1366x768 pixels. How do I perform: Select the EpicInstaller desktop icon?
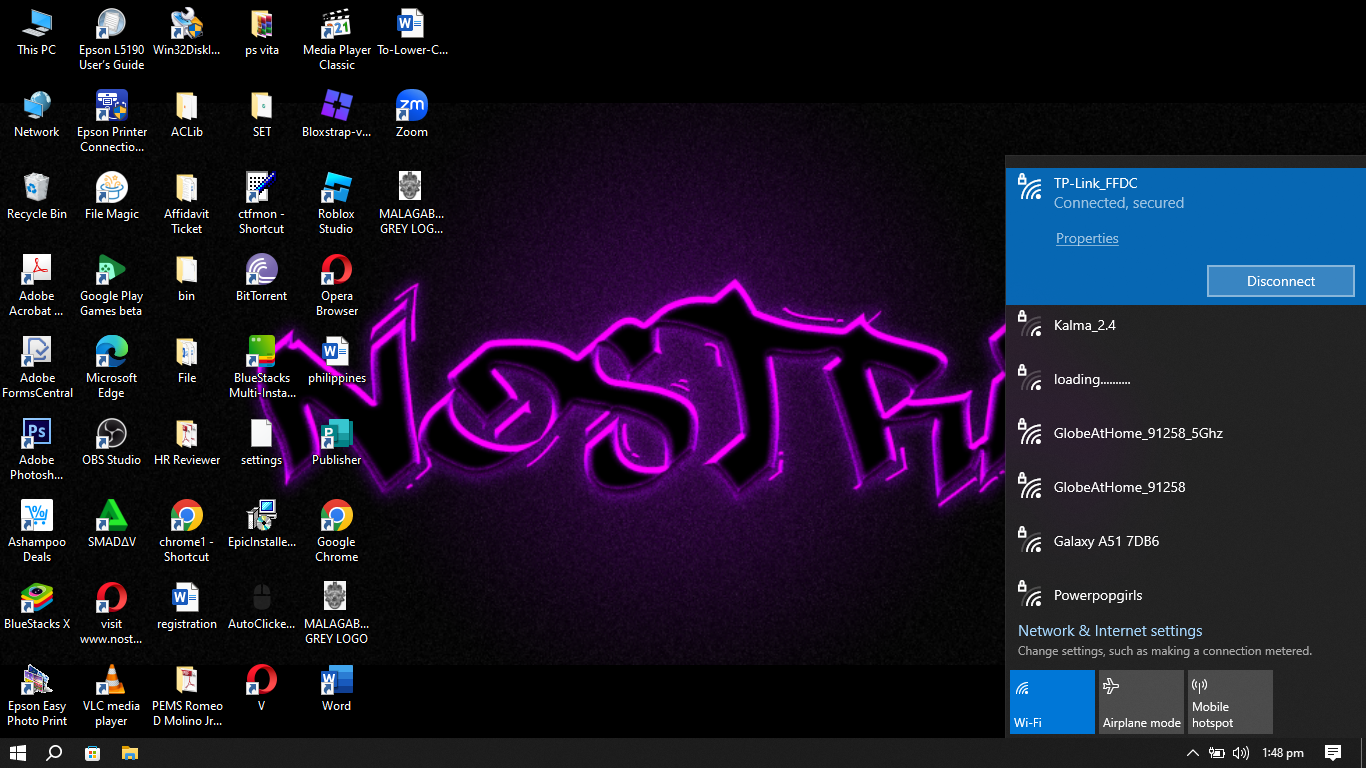(x=262, y=524)
